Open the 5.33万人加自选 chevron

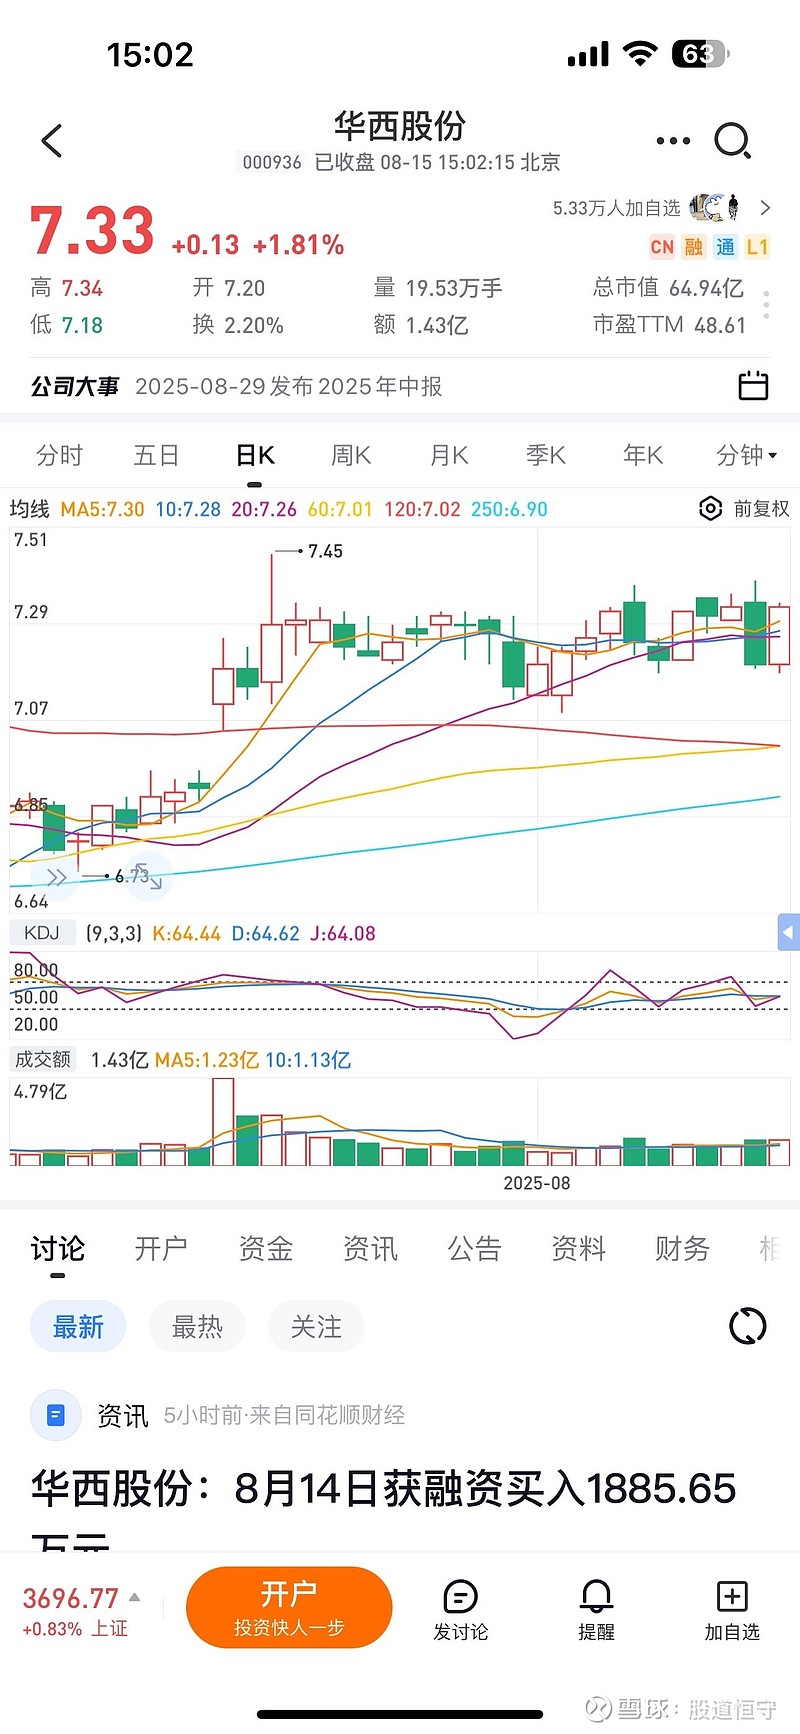coord(765,208)
